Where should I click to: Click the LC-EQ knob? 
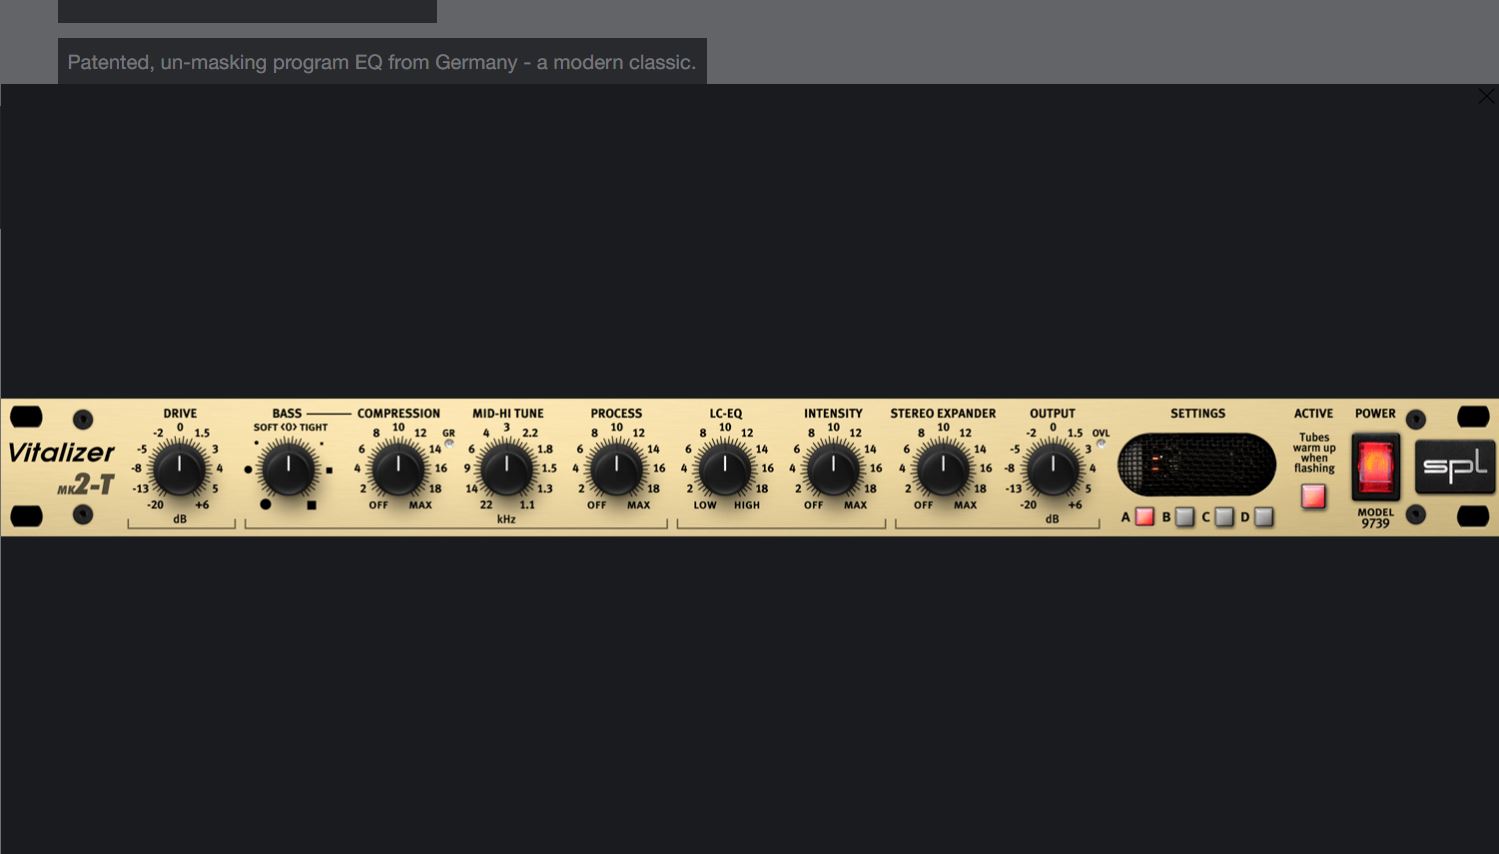coord(725,469)
